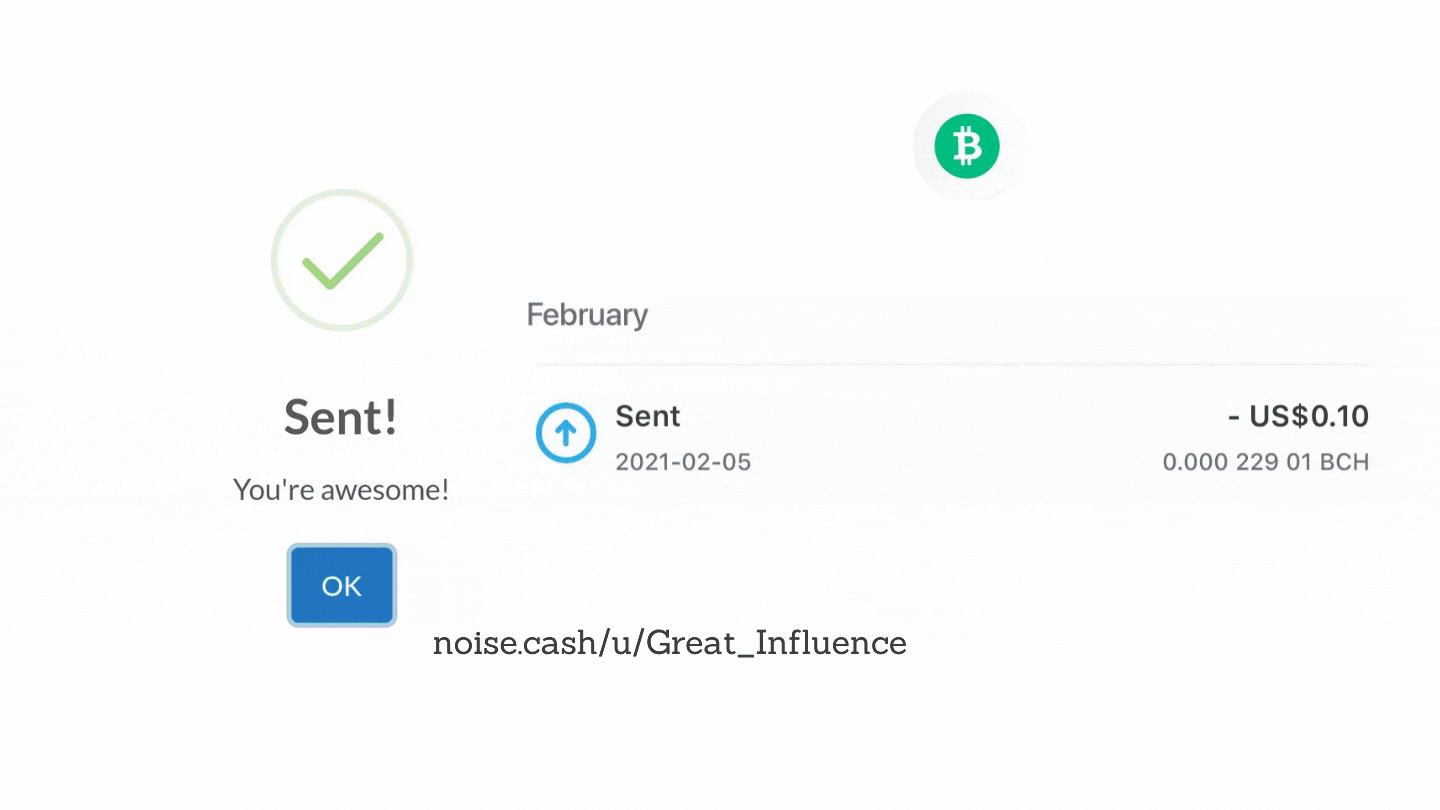Image resolution: width=1440 pixels, height=810 pixels.
Task: Click the green checkmark success icon
Action: [x=343, y=261]
